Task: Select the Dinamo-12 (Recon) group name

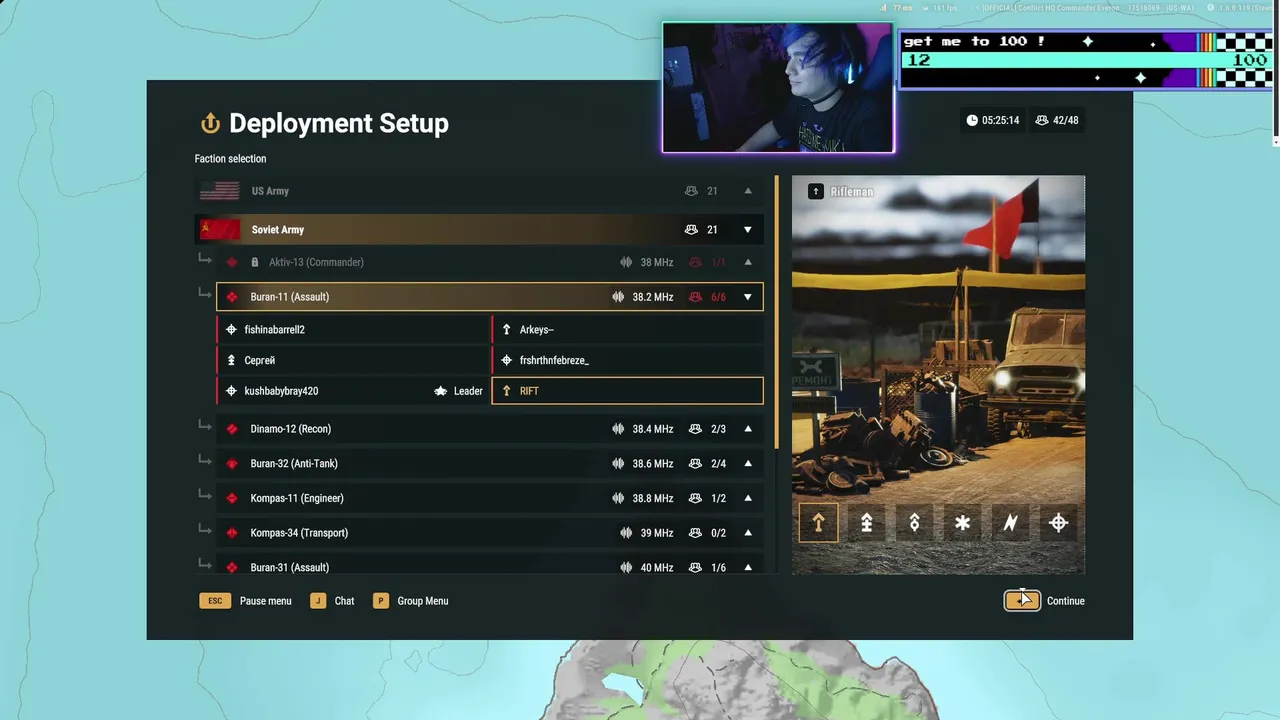Action: coord(291,429)
